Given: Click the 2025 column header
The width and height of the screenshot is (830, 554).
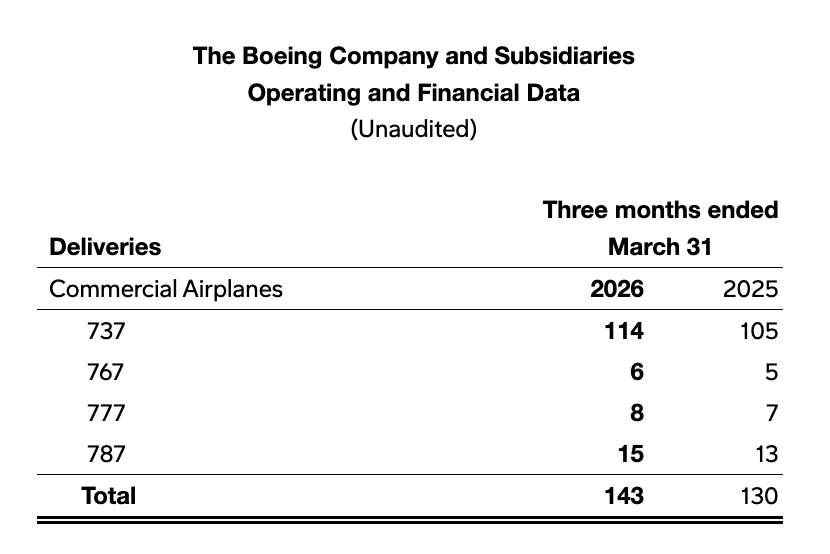Looking at the screenshot, I should [x=750, y=289].
